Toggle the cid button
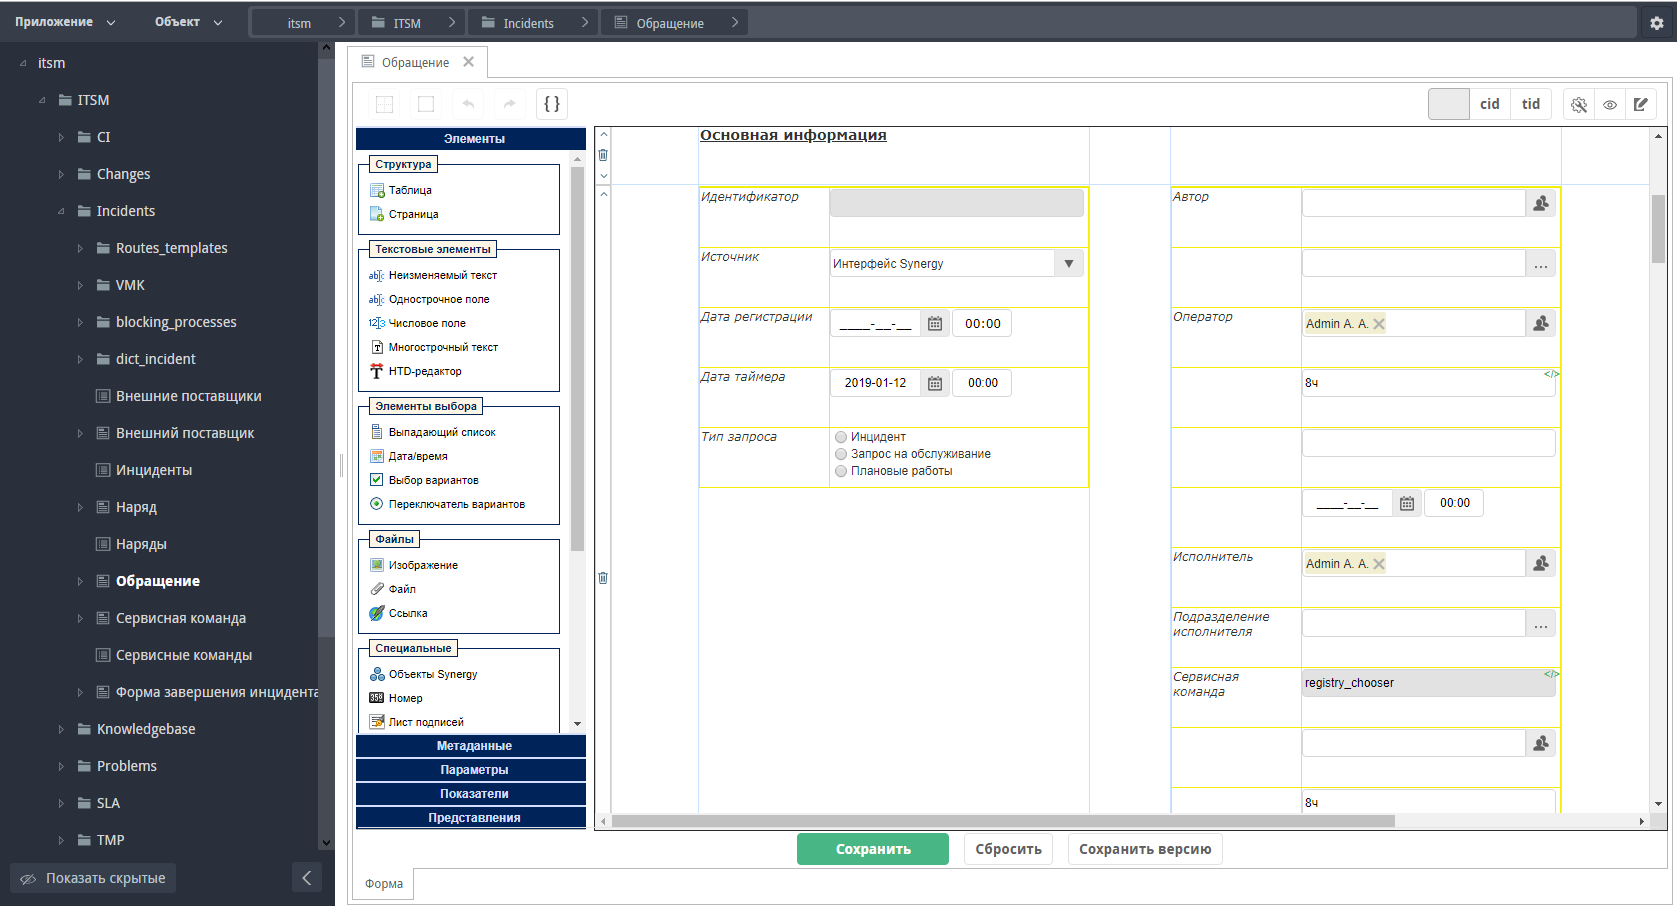 (x=1490, y=104)
